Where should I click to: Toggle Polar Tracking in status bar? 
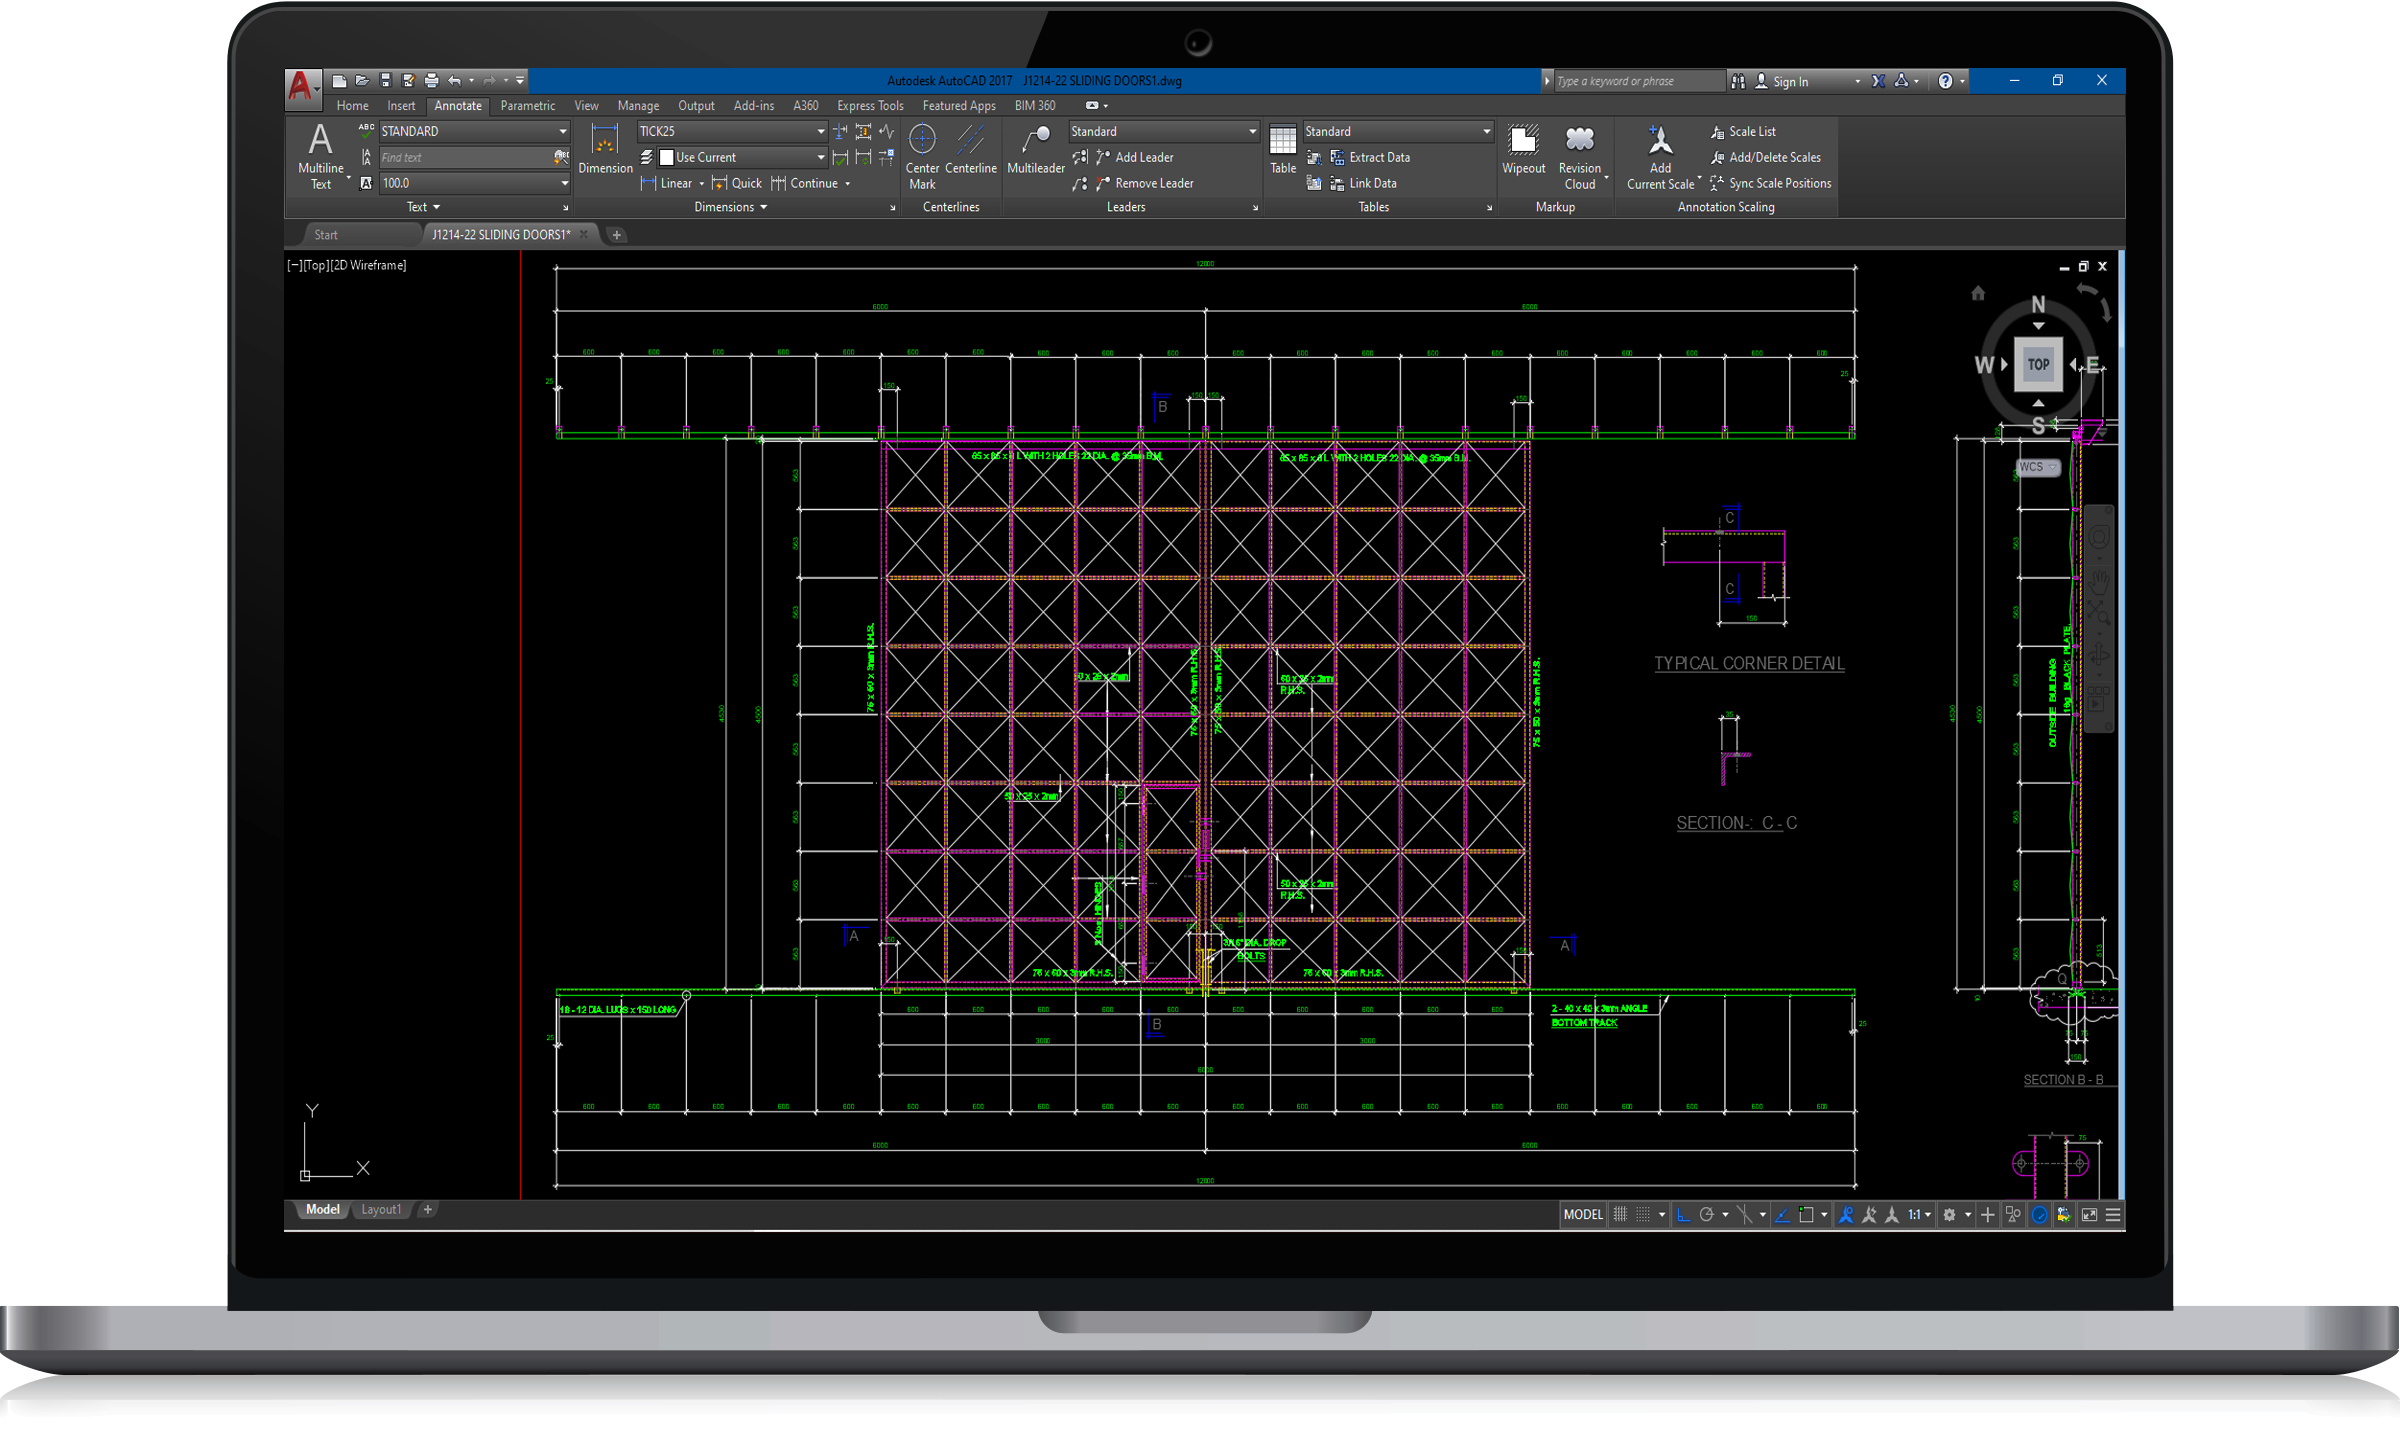(x=1707, y=1214)
